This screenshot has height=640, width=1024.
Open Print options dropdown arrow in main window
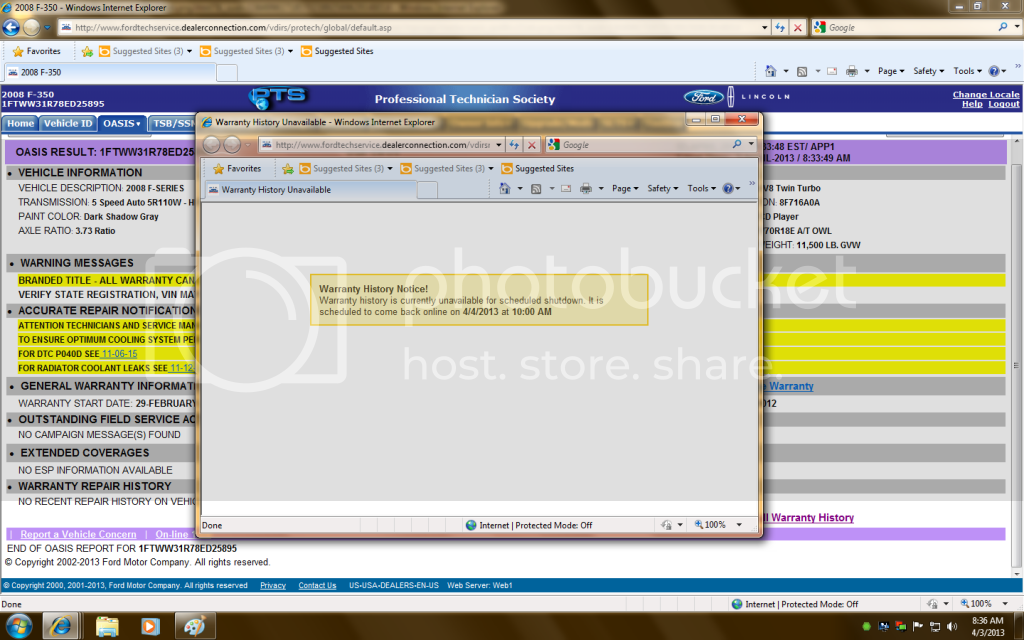point(867,71)
